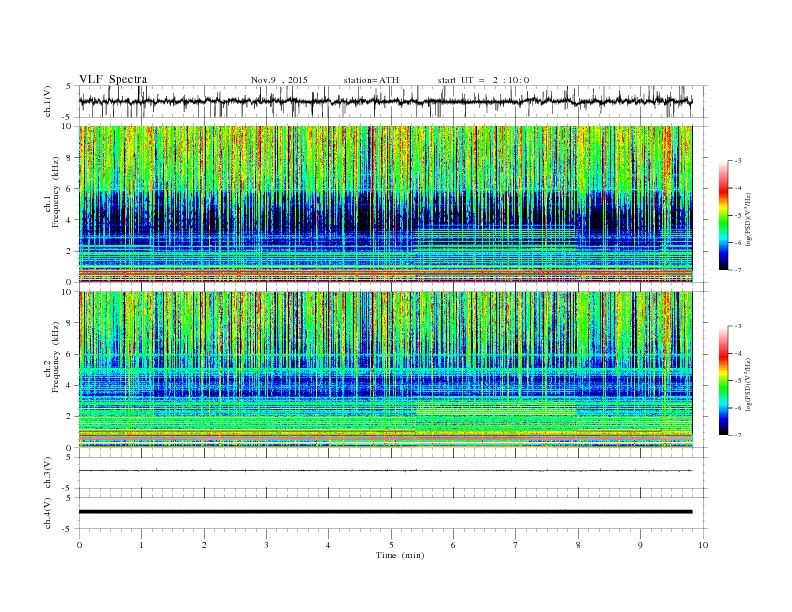This screenshot has height=612, width=792.
Task: Click the '9' tick label on time axis
Action: tap(640, 545)
